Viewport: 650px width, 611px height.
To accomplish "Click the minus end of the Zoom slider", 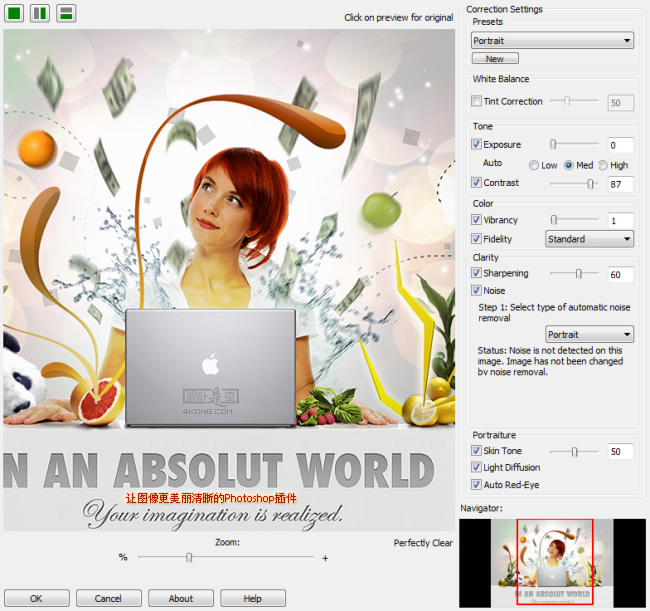I will 124,558.
